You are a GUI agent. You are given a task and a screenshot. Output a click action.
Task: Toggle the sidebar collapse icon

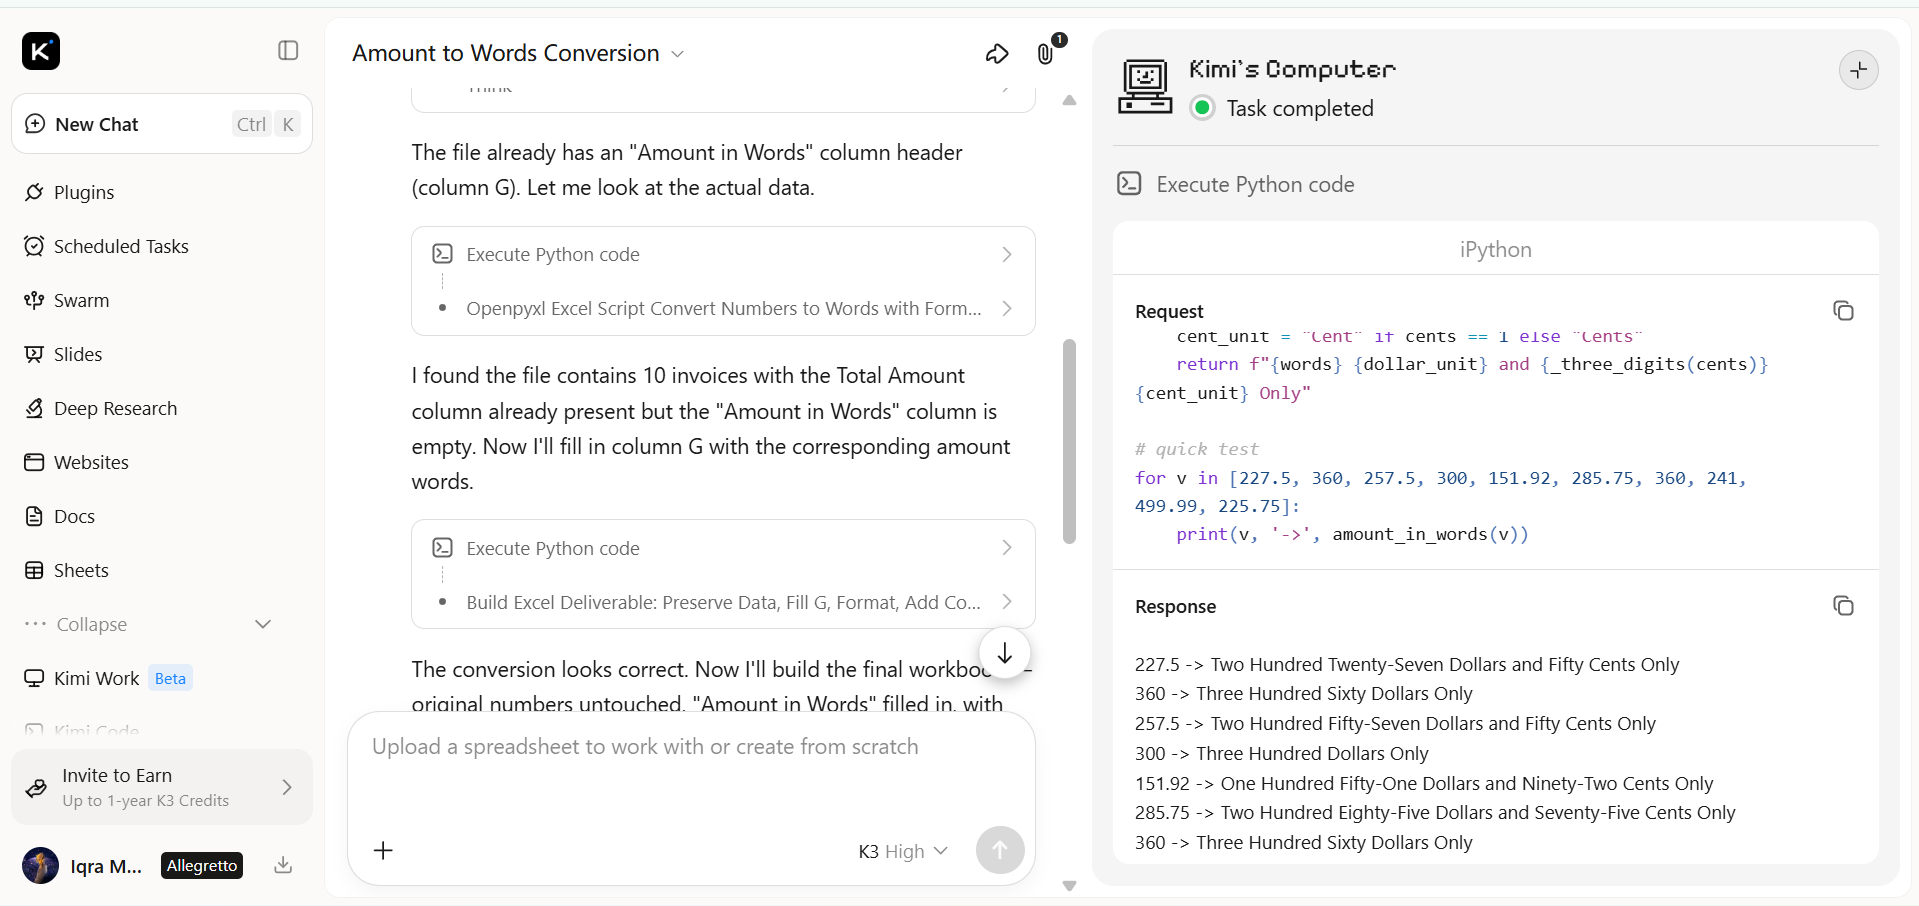288,50
